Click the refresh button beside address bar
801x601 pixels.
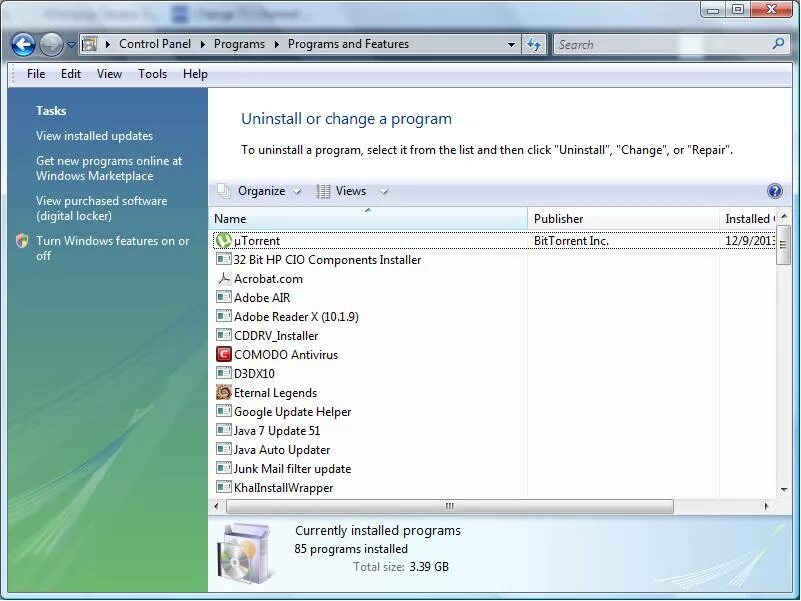point(534,45)
